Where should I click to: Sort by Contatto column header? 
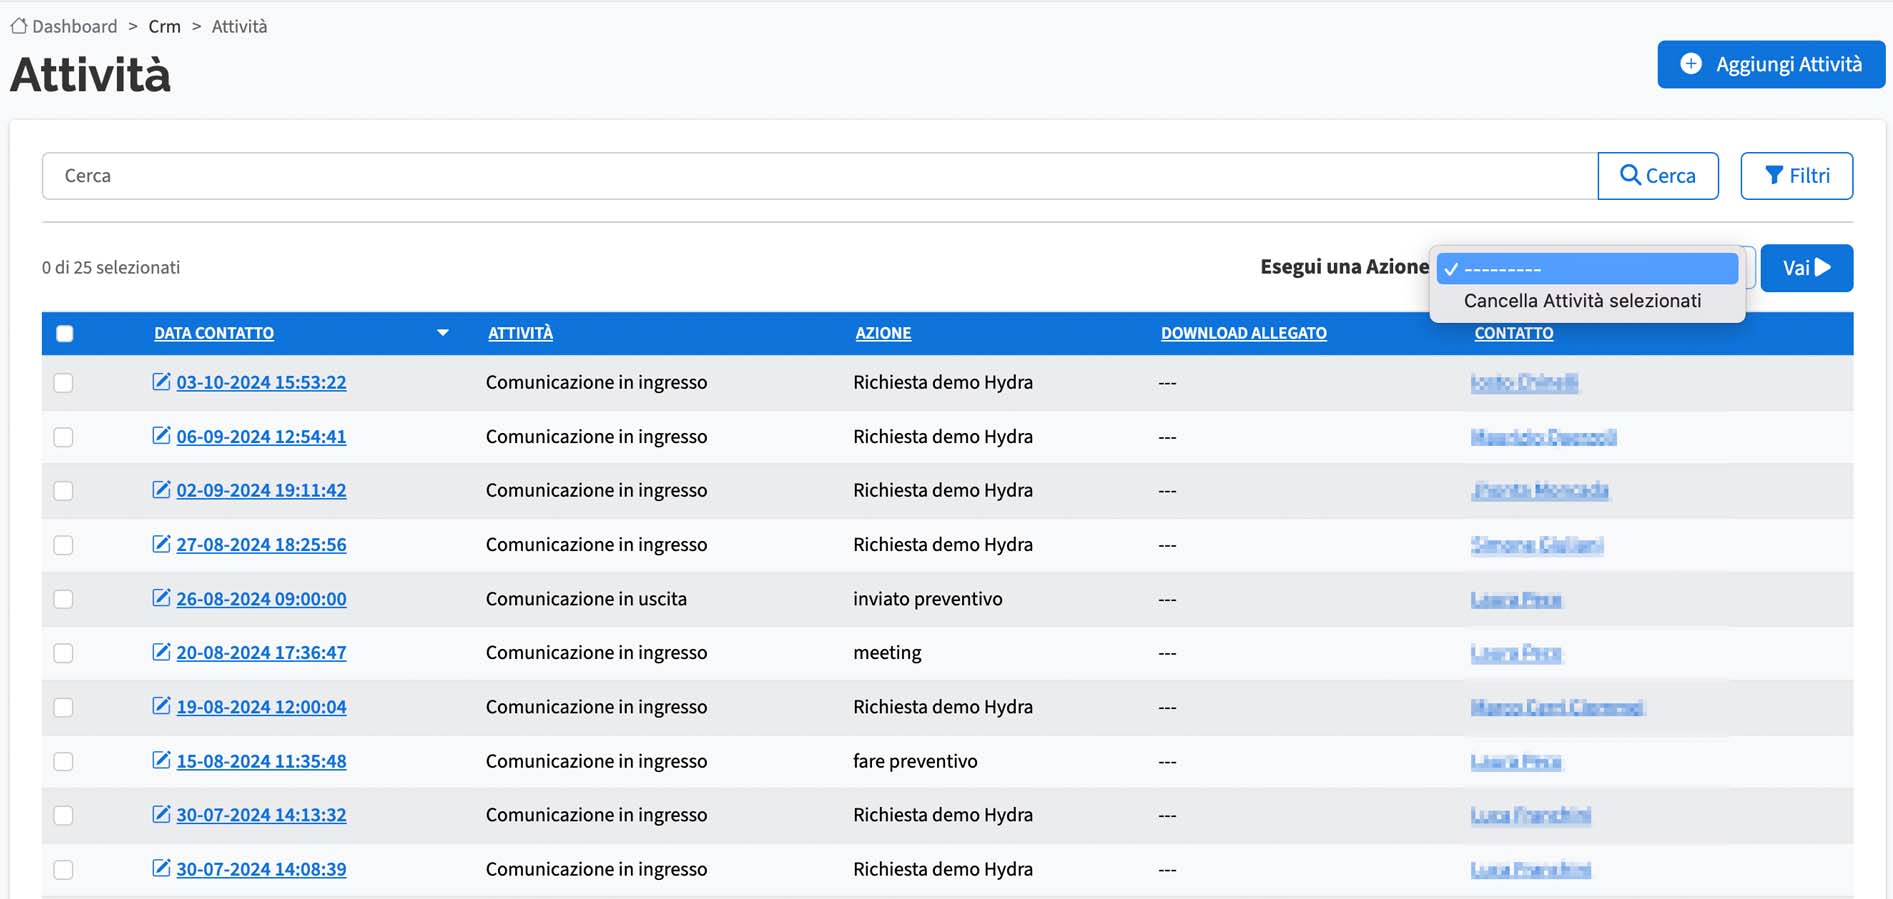pos(1514,333)
